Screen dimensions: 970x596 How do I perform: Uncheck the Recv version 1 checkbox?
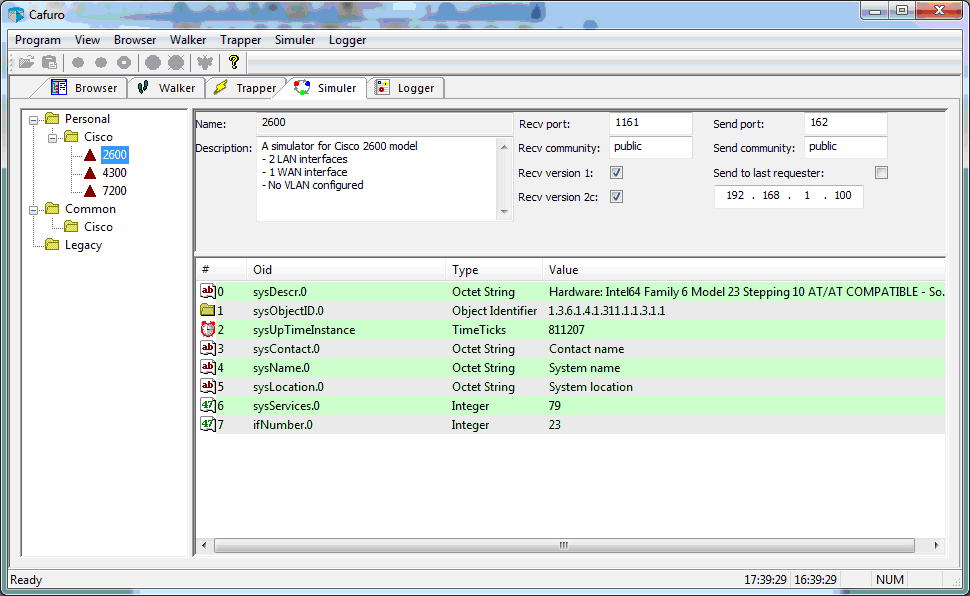[x=617, y=173]
